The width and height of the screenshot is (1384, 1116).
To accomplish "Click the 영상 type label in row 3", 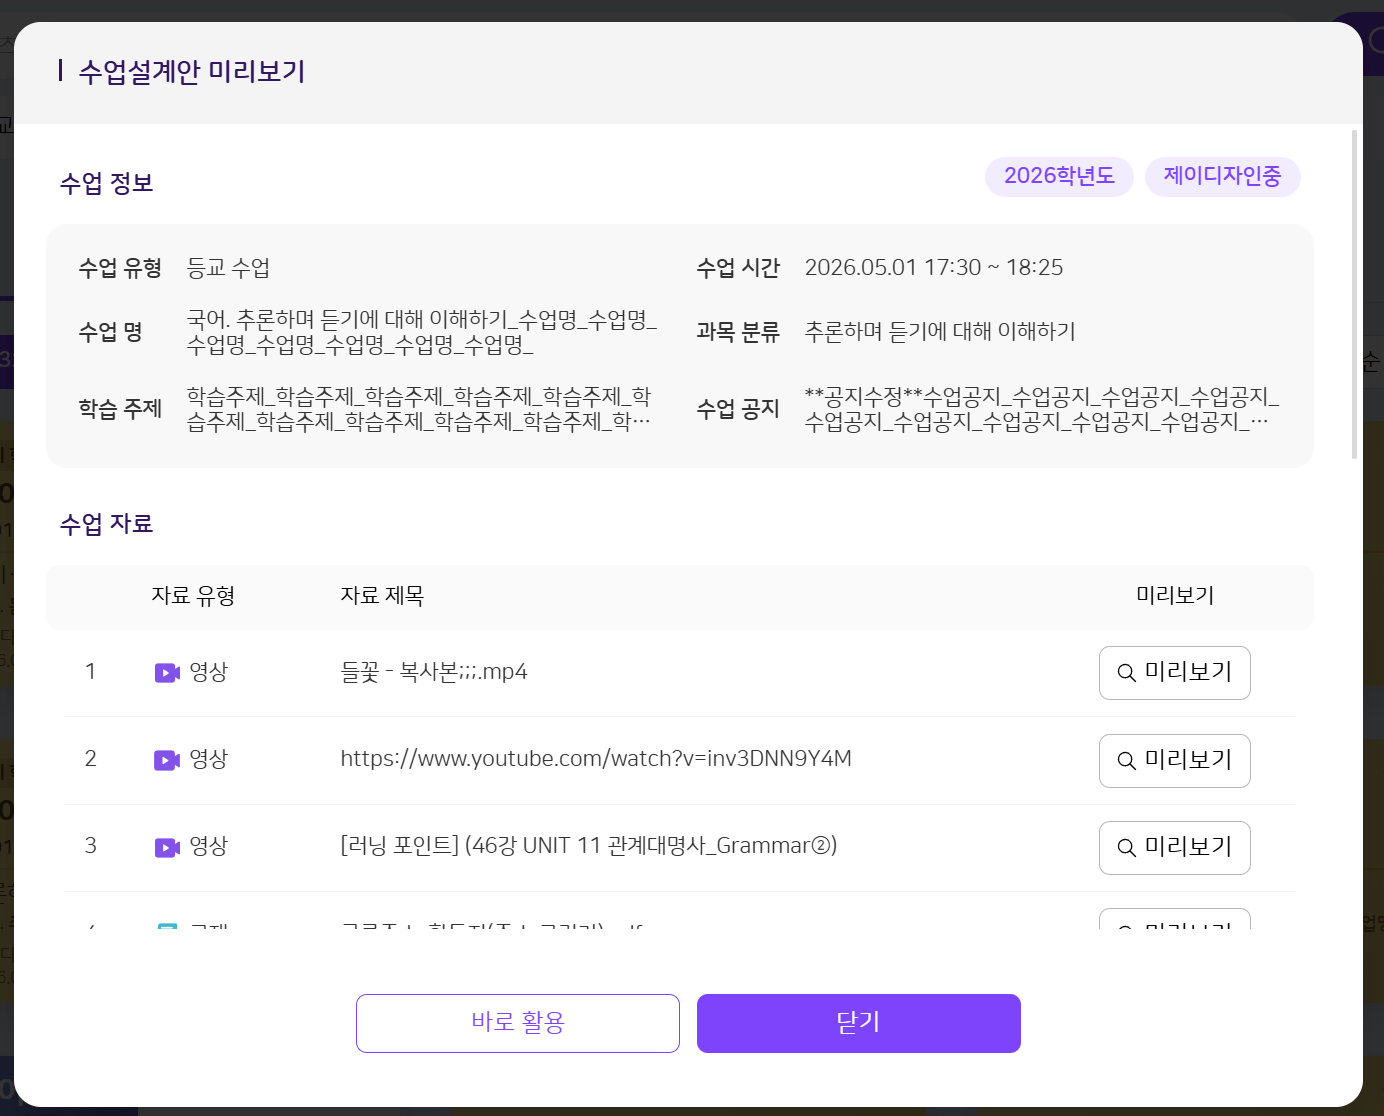I will (209, 846).
